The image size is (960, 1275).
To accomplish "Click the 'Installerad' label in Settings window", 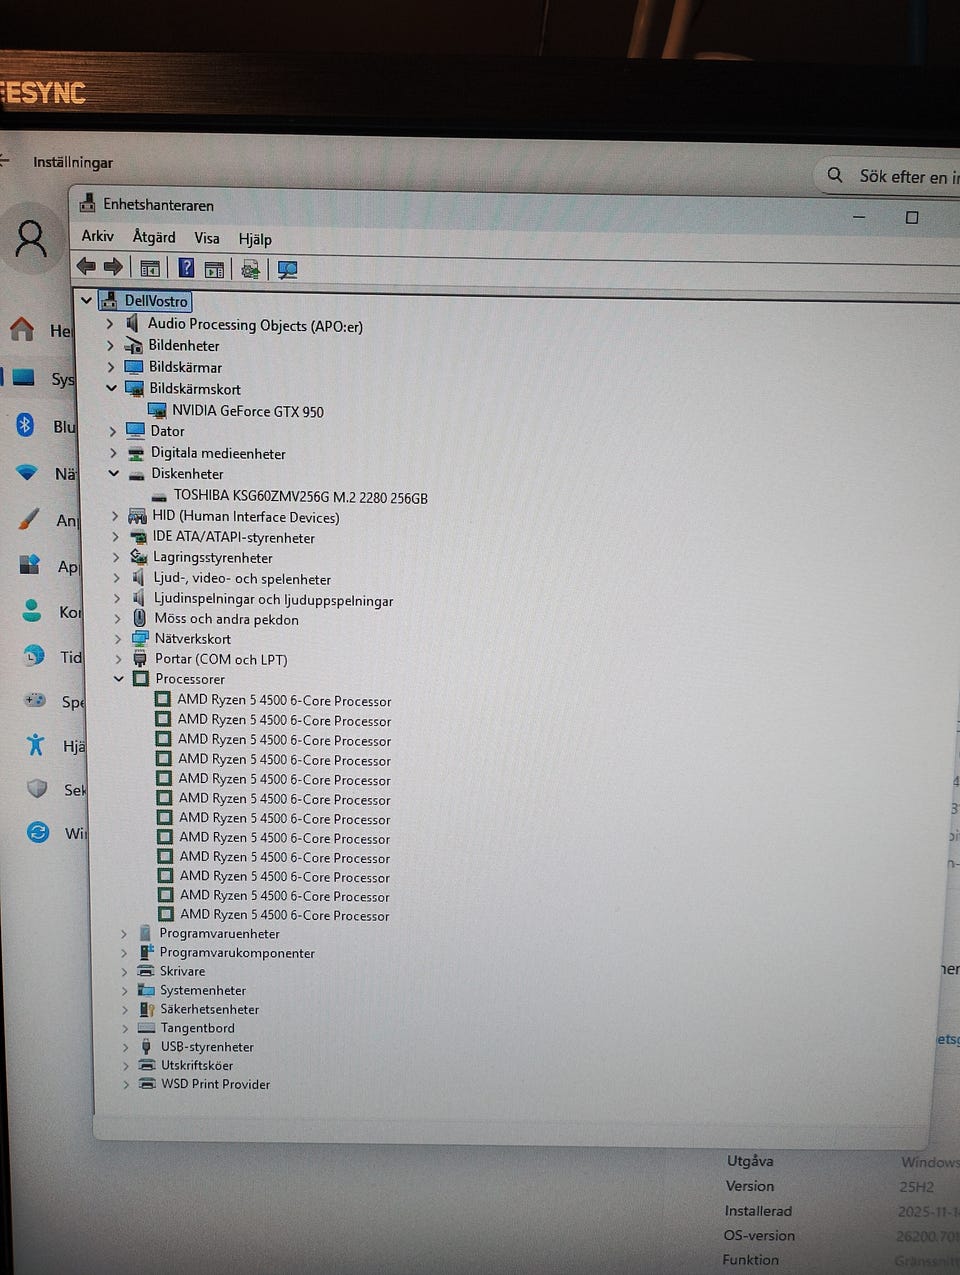I will 758,1210.
